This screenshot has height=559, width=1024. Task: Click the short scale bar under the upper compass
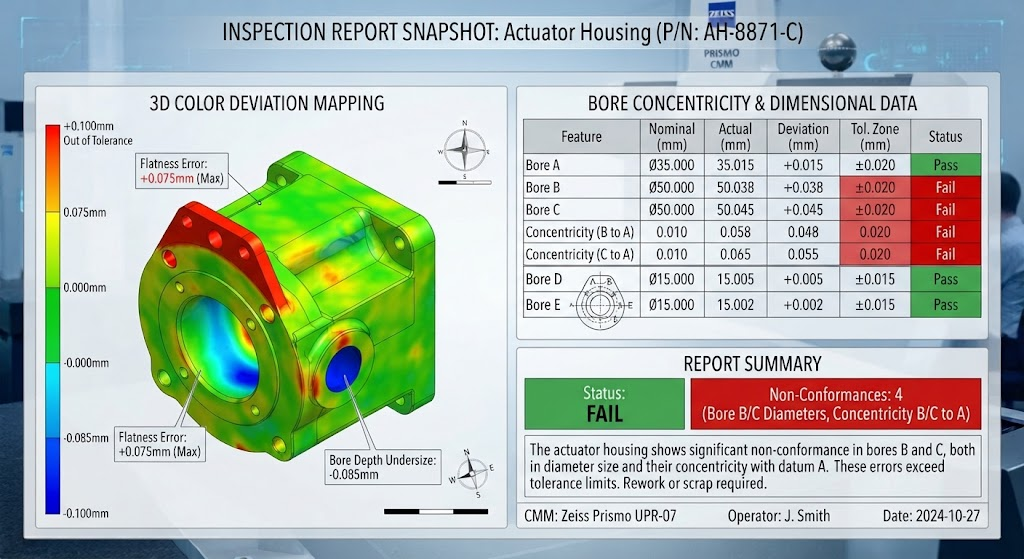coord(464,182)
